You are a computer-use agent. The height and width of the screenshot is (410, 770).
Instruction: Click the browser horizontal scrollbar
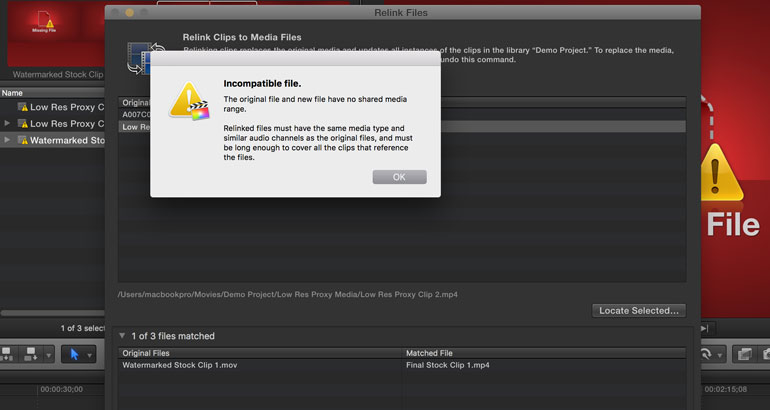coord(52,313)
